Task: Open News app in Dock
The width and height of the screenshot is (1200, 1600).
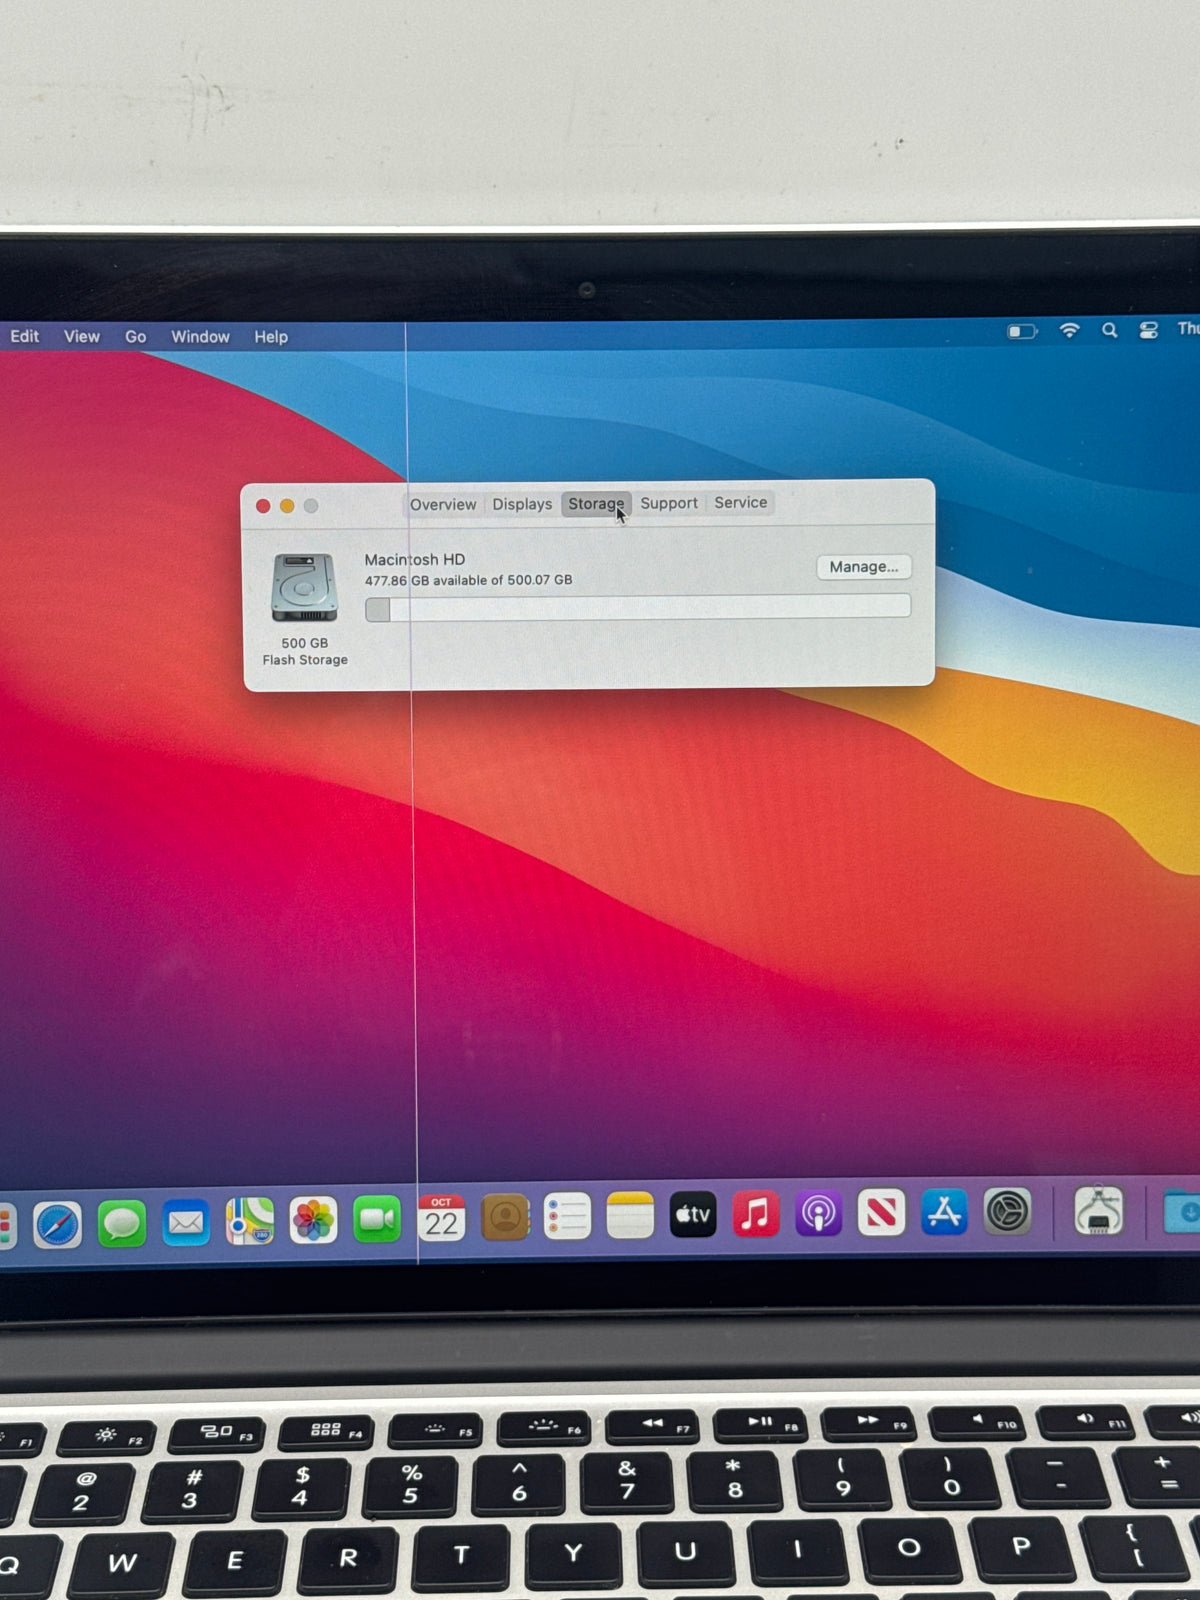Action: 881,1213
